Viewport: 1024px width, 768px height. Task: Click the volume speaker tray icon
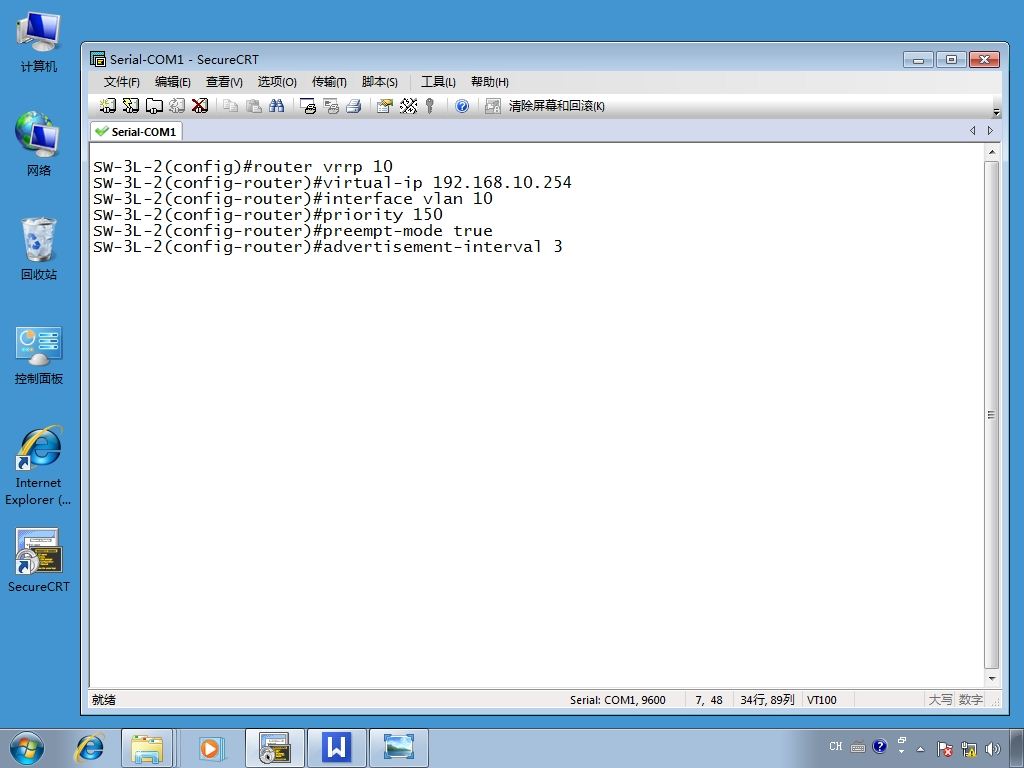coord(993,749)
